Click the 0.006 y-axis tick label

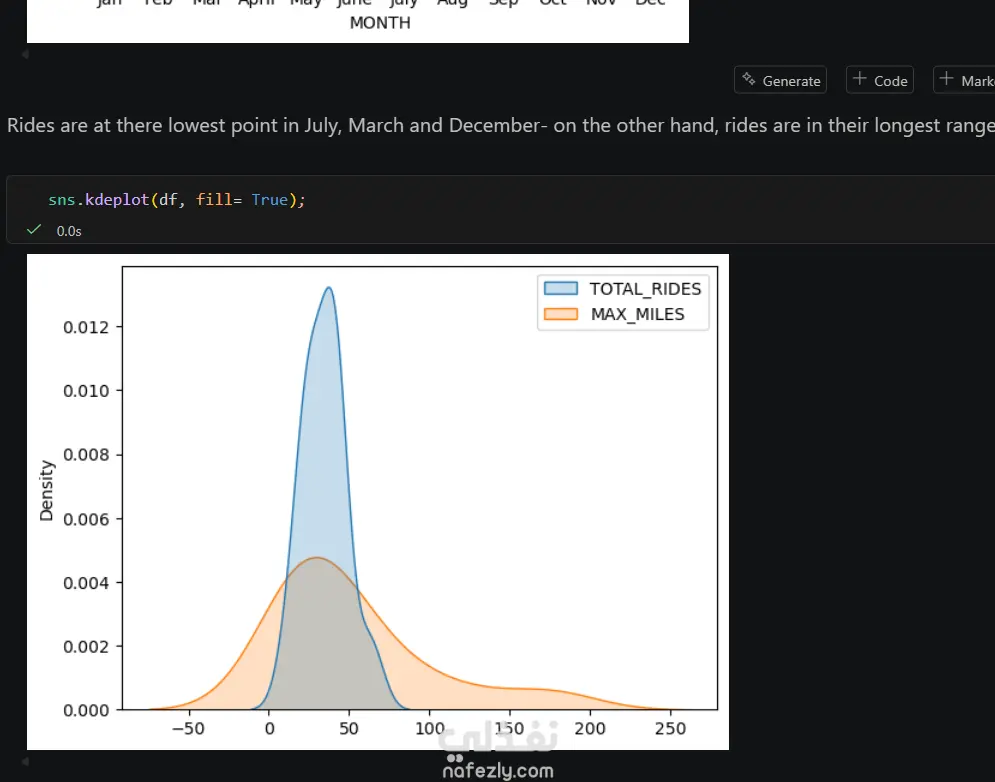coord(86,519)
